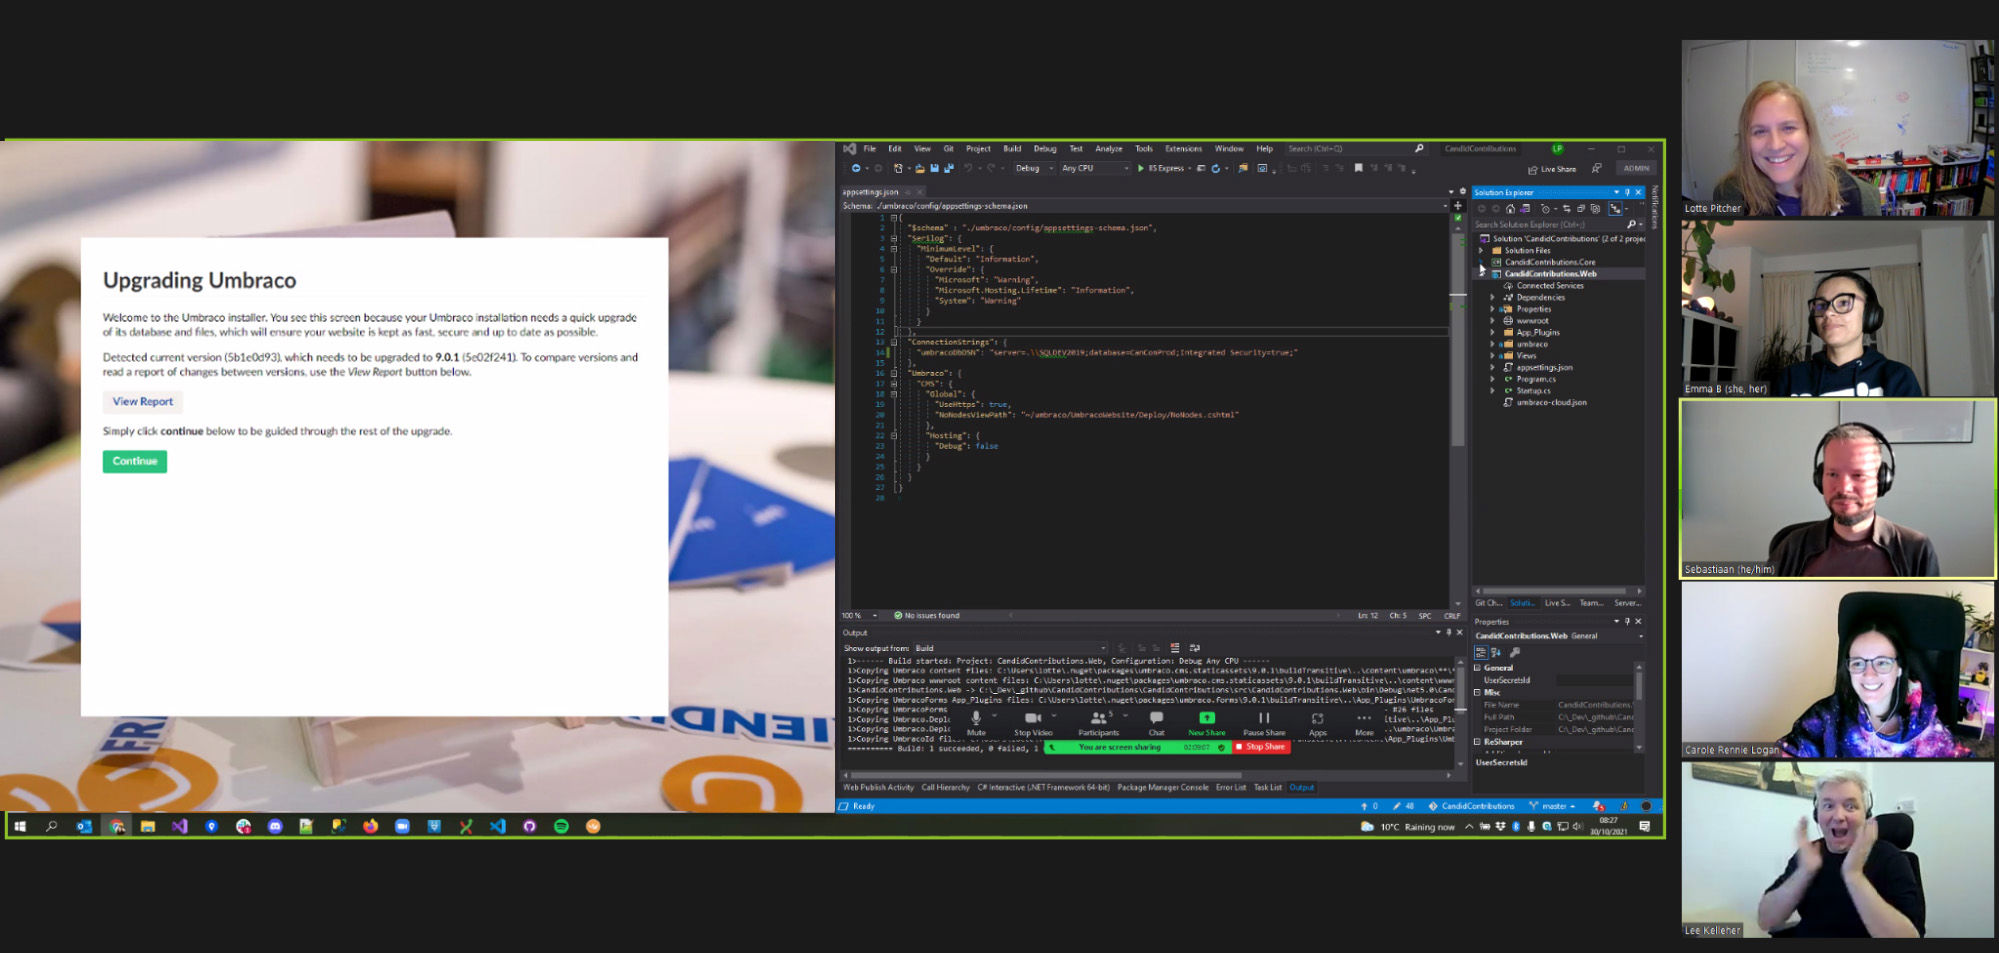Click the red Stop Share button
The image size is (1999, 953).
[x=1261, y=747]
